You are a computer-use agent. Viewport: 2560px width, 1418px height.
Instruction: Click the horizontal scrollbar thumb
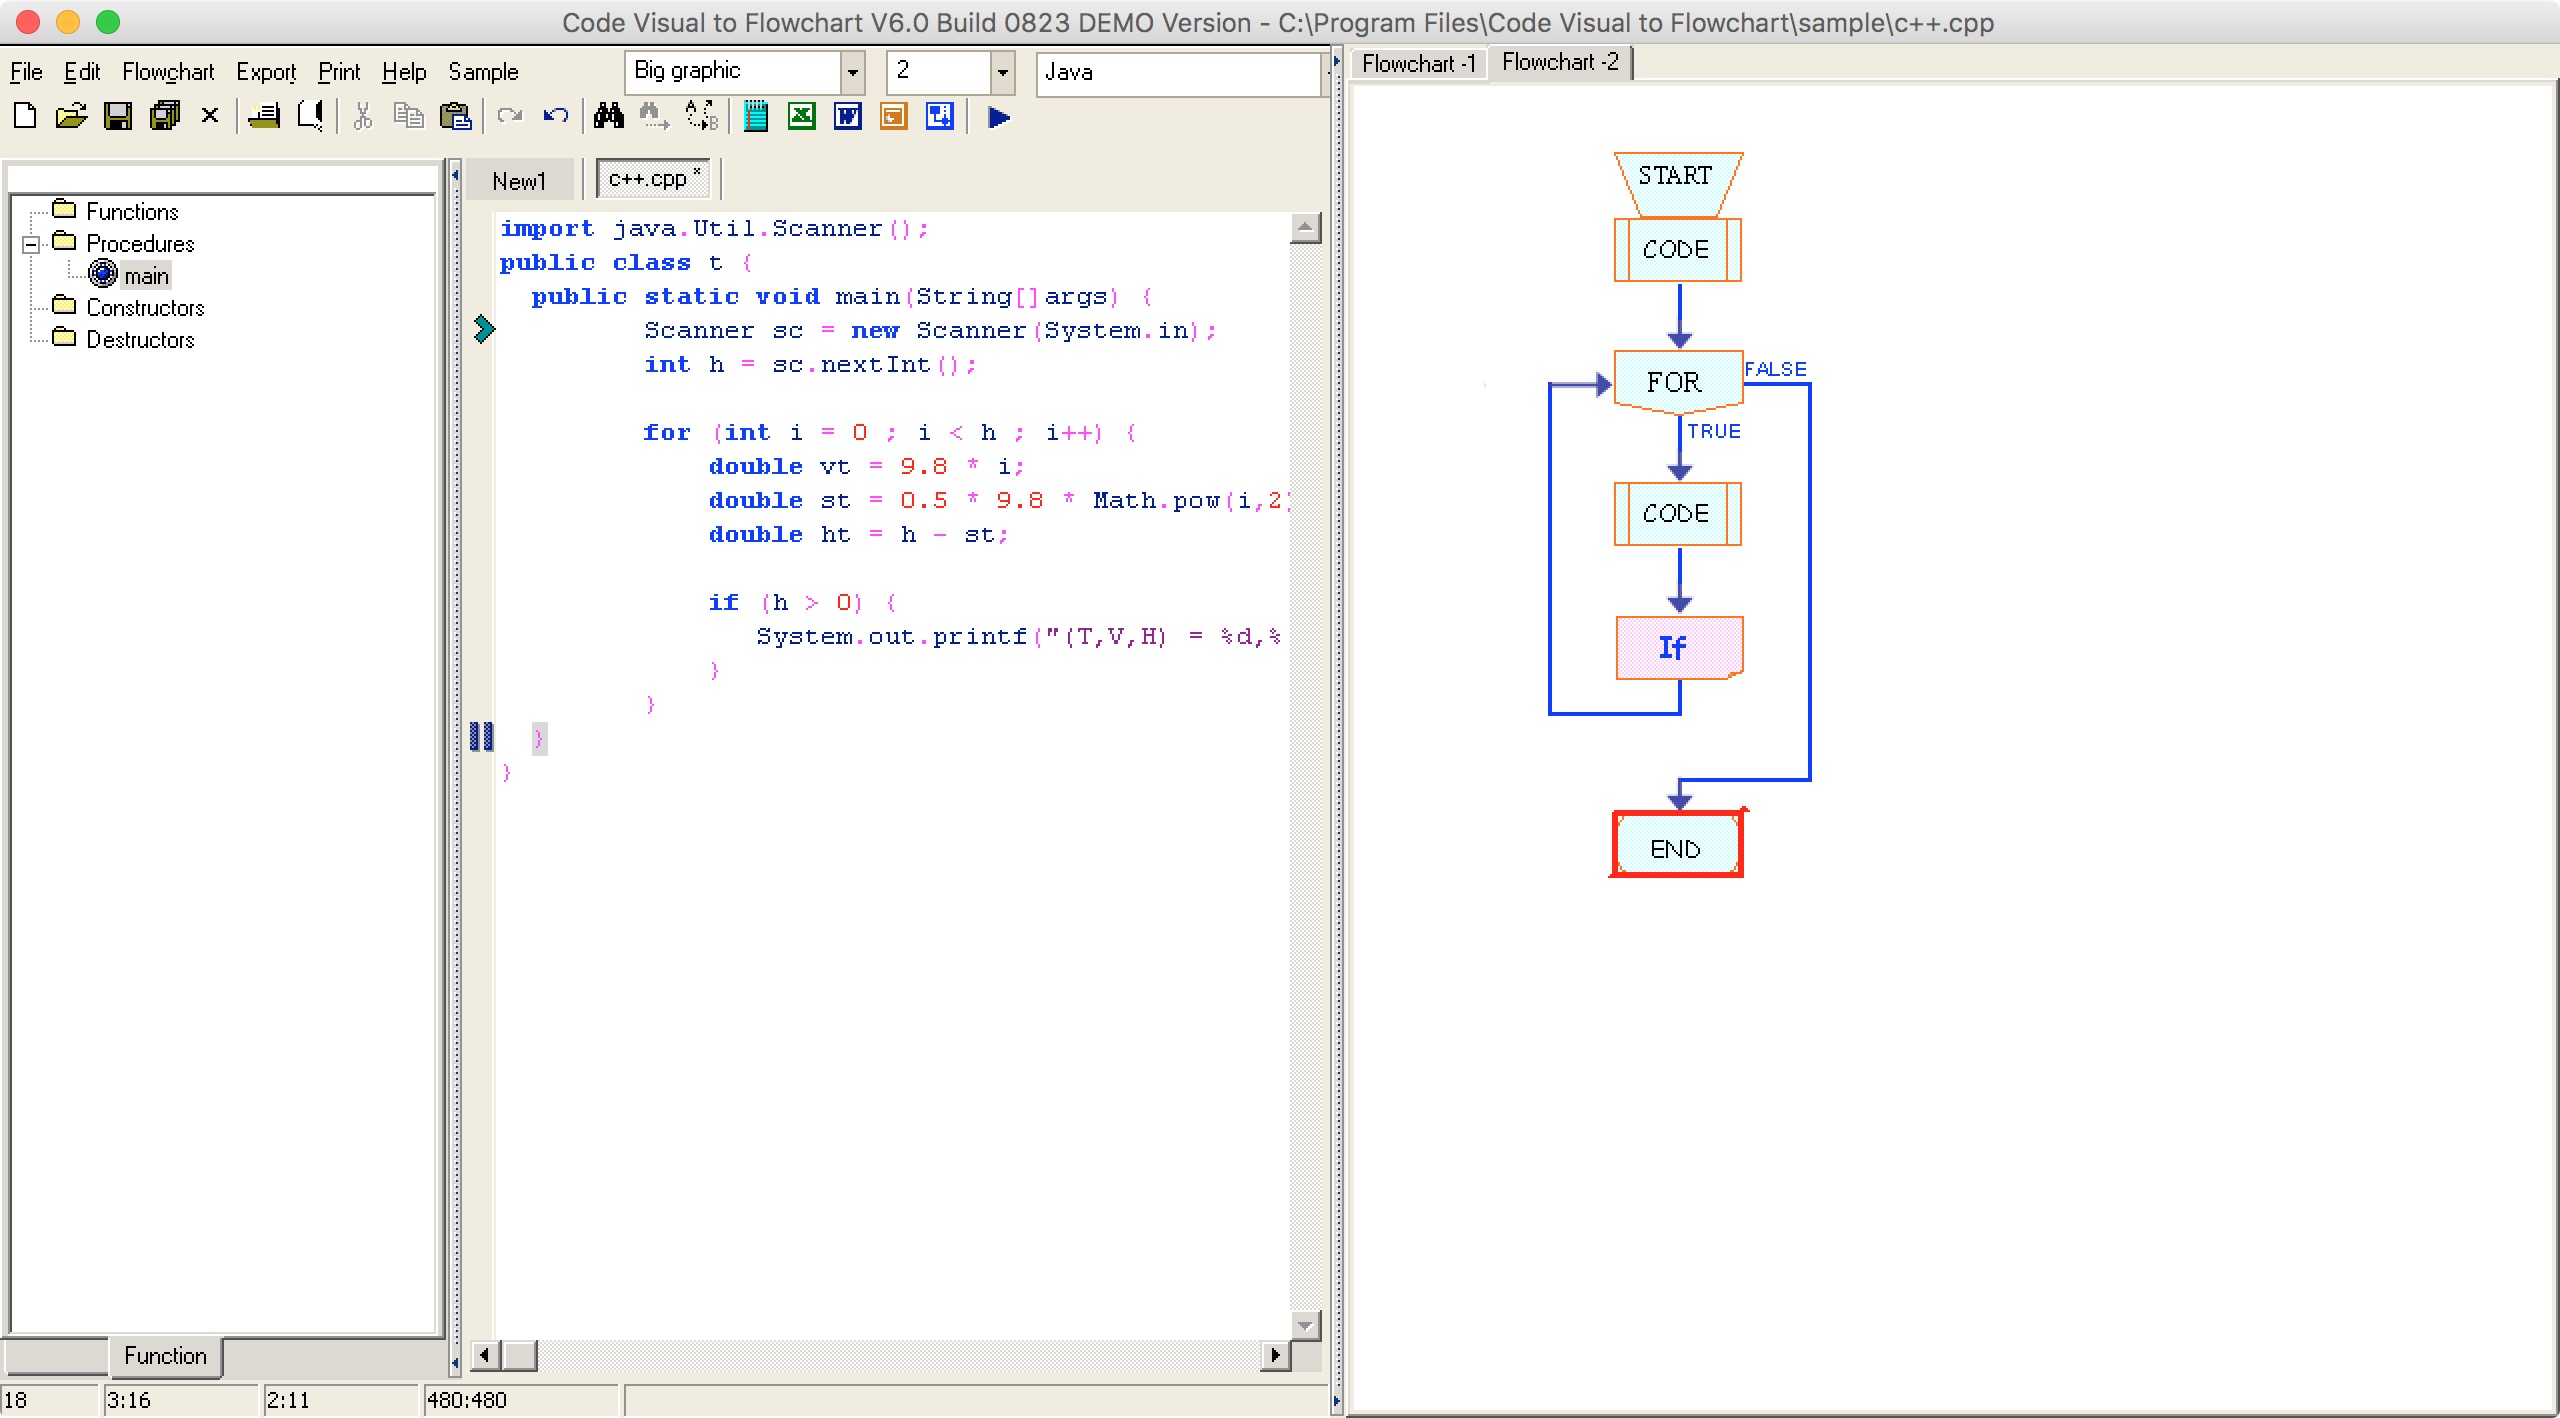point(519,1355)
